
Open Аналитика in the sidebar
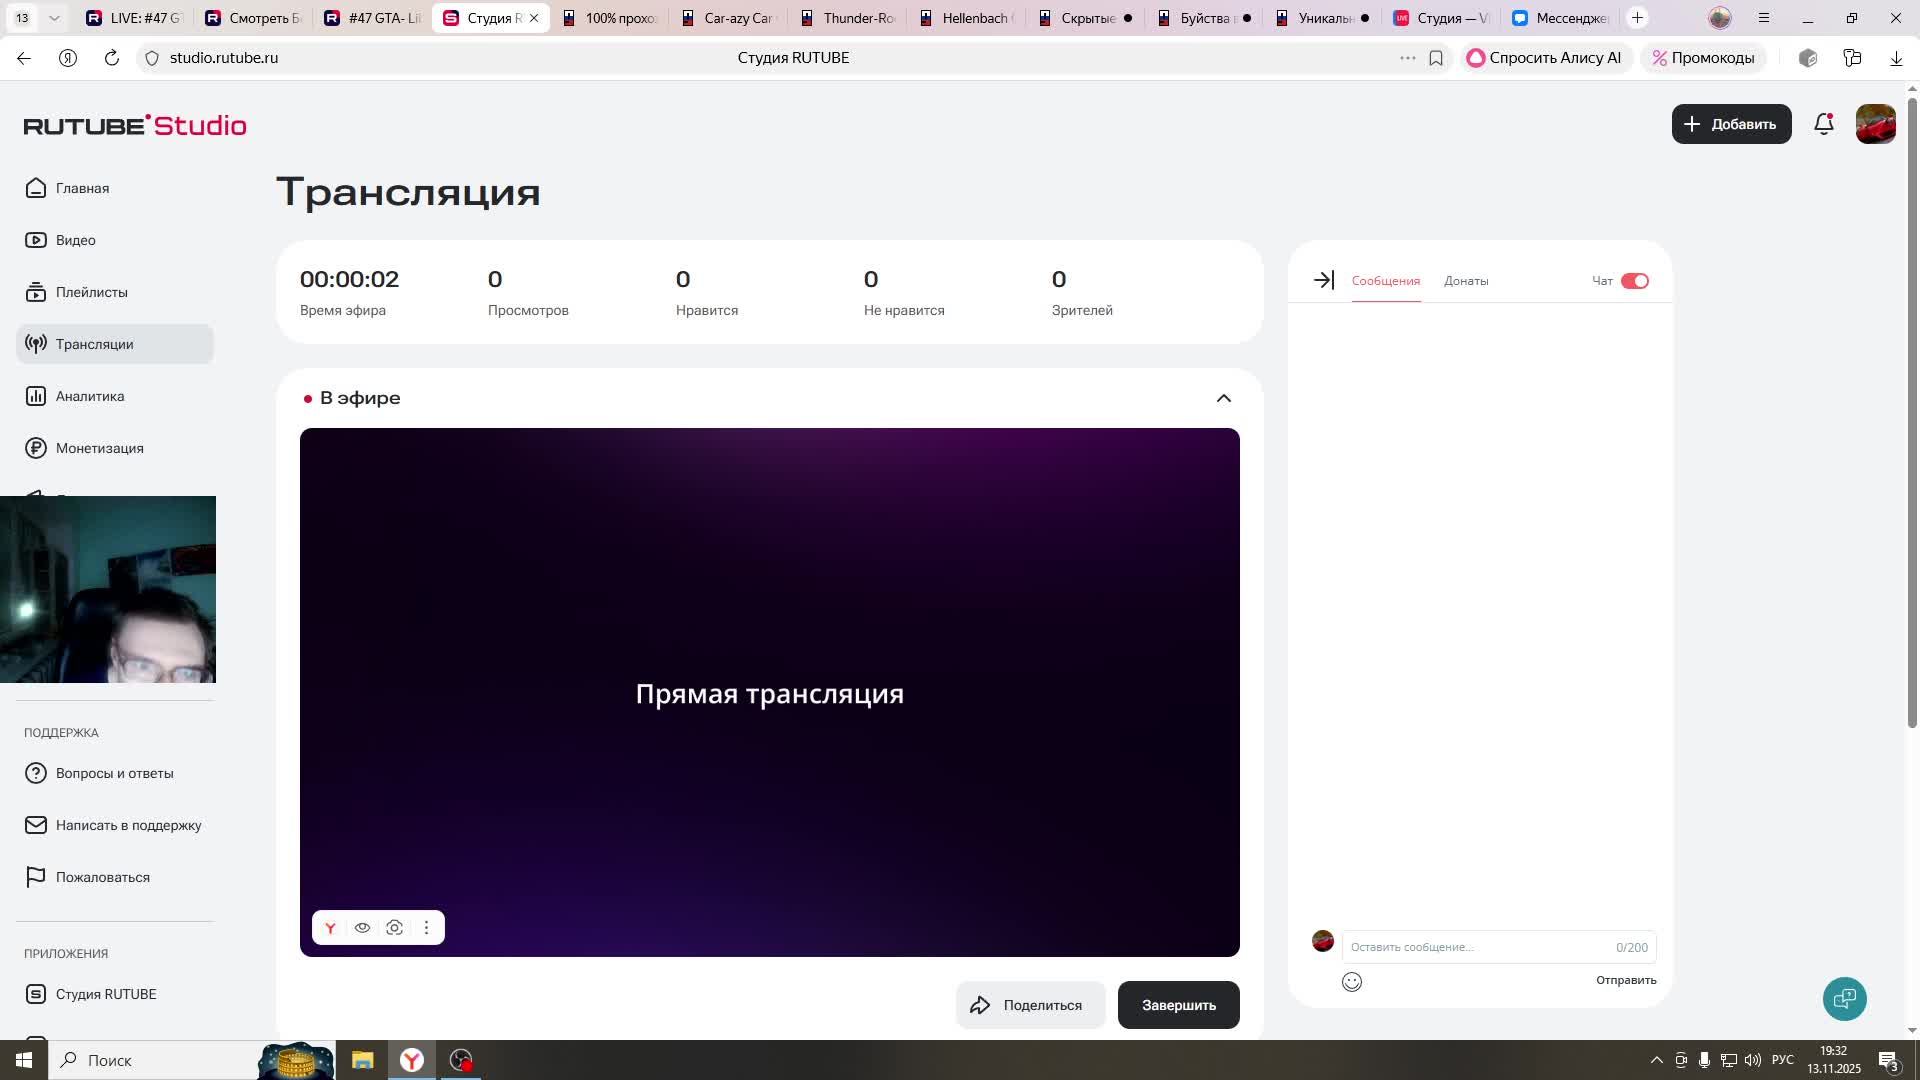90,396
